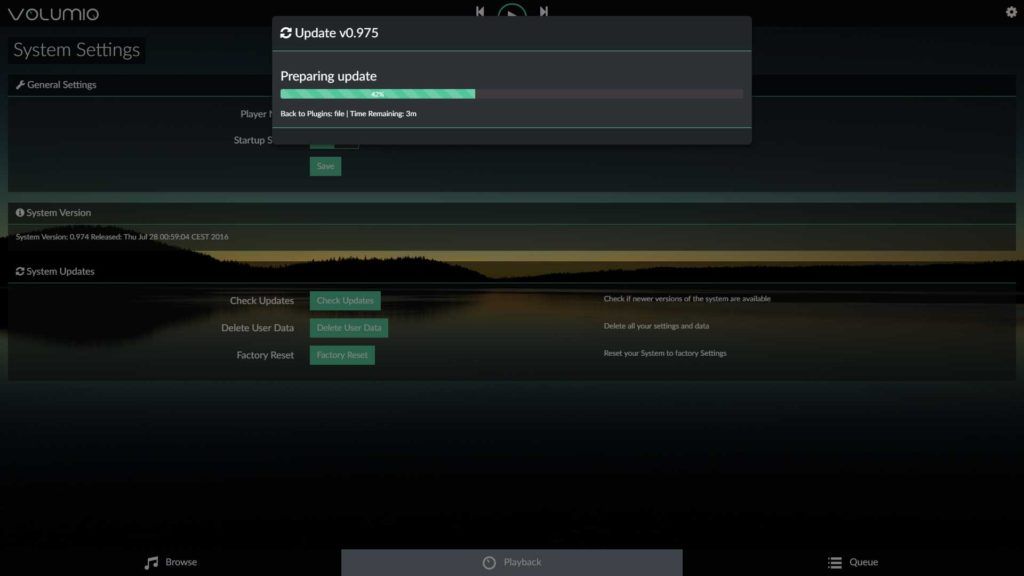Click the refresh icon beside Update v0.975
The width and height of the screenshot is (1024, 576).
[286, 33]
